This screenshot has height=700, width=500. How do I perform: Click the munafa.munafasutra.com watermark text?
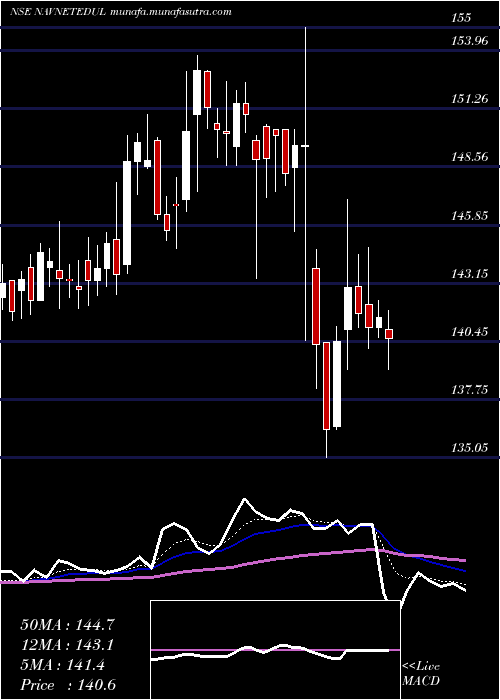[171, 12]
